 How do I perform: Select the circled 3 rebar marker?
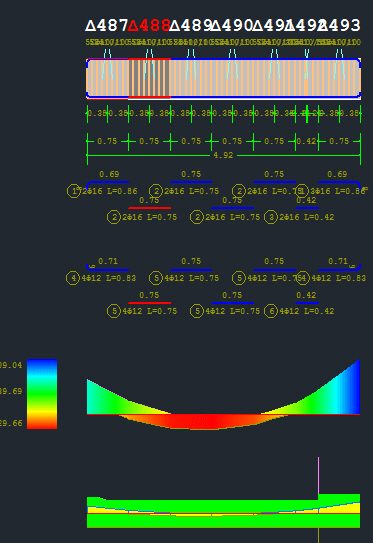[271, 217]
